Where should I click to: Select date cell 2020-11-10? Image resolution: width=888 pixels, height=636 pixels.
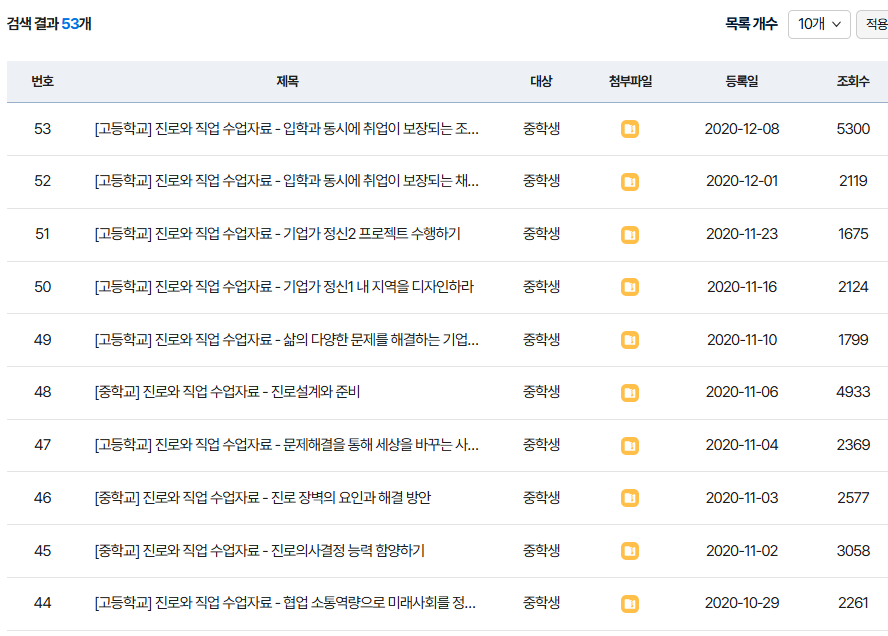pos(742,340)
